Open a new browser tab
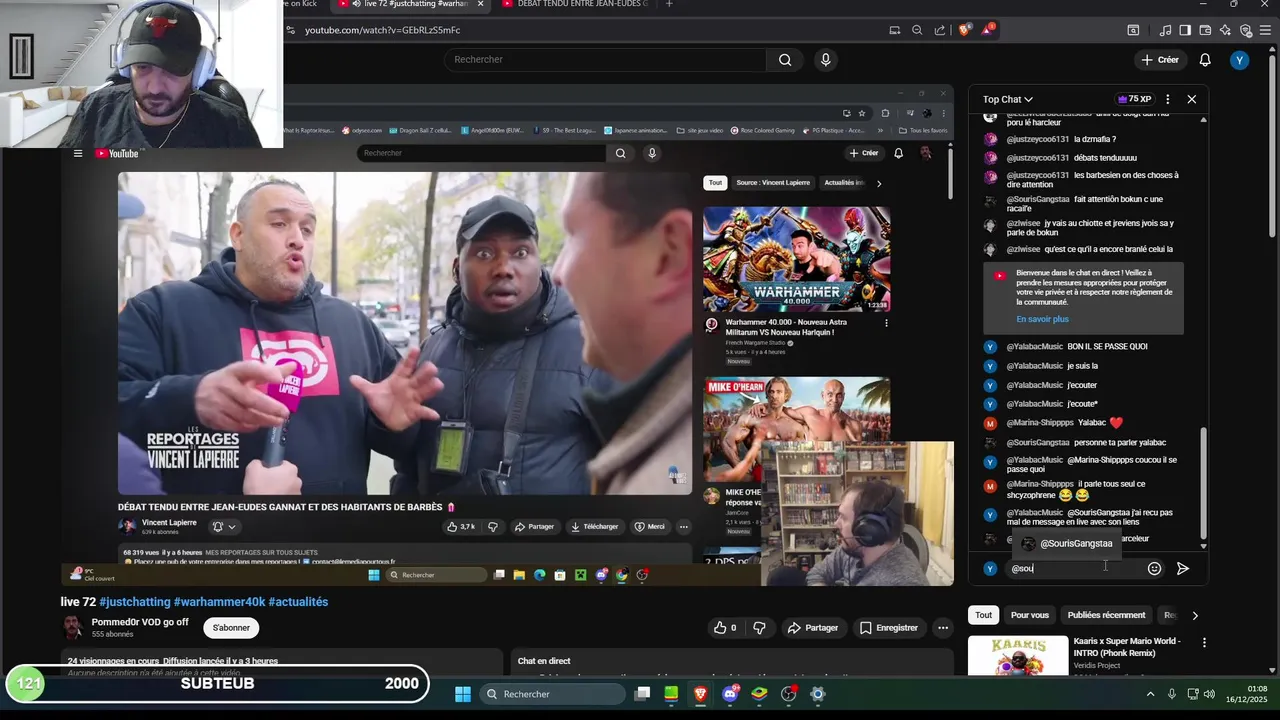Screen dimensions: 1280x720 [669, 4]
